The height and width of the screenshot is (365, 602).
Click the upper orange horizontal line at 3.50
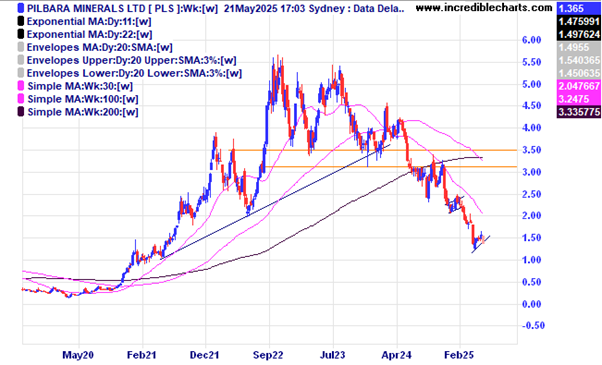point(372,150)
